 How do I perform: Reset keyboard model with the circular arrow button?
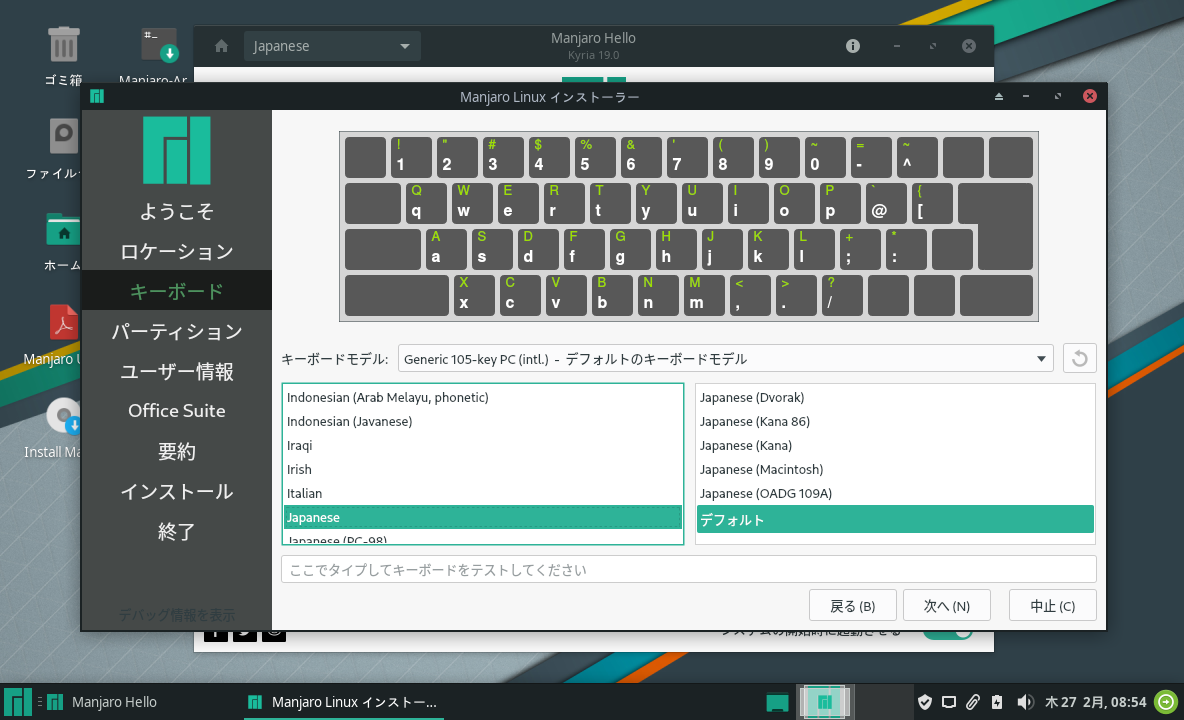tap(1079, 358)
